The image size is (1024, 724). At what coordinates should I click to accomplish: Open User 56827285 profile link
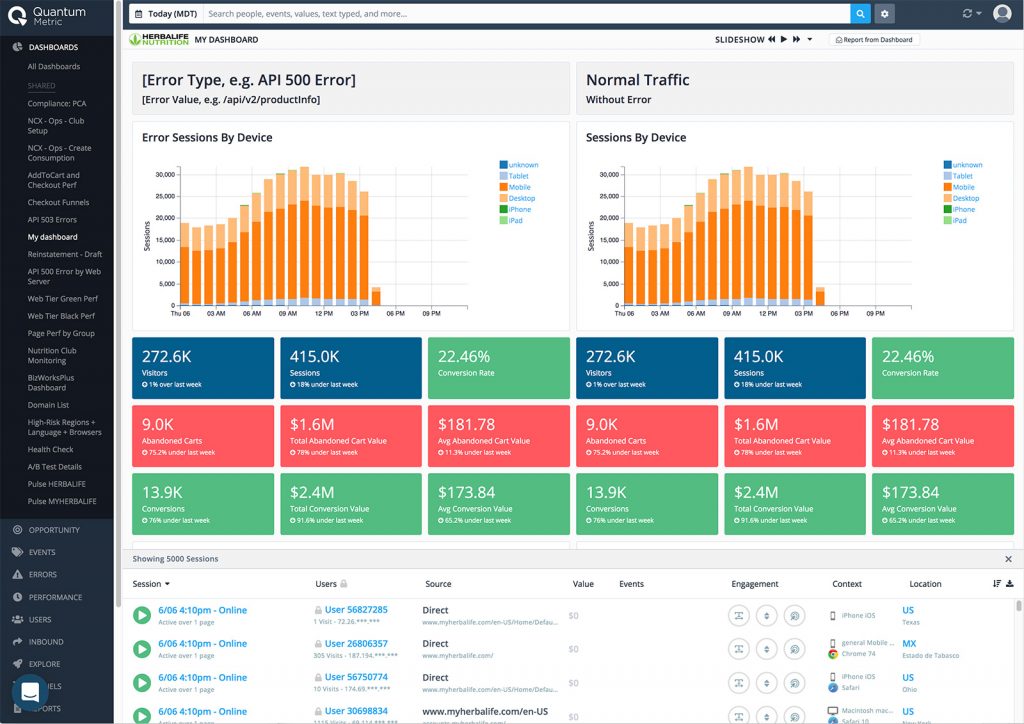click(x=356, y=610)
